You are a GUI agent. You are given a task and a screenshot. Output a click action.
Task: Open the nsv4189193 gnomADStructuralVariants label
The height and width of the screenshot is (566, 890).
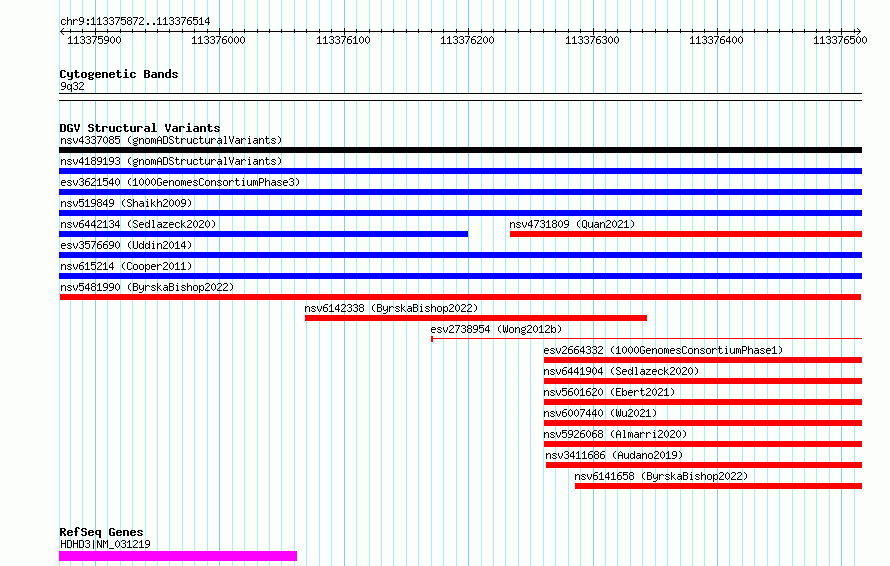171,161
